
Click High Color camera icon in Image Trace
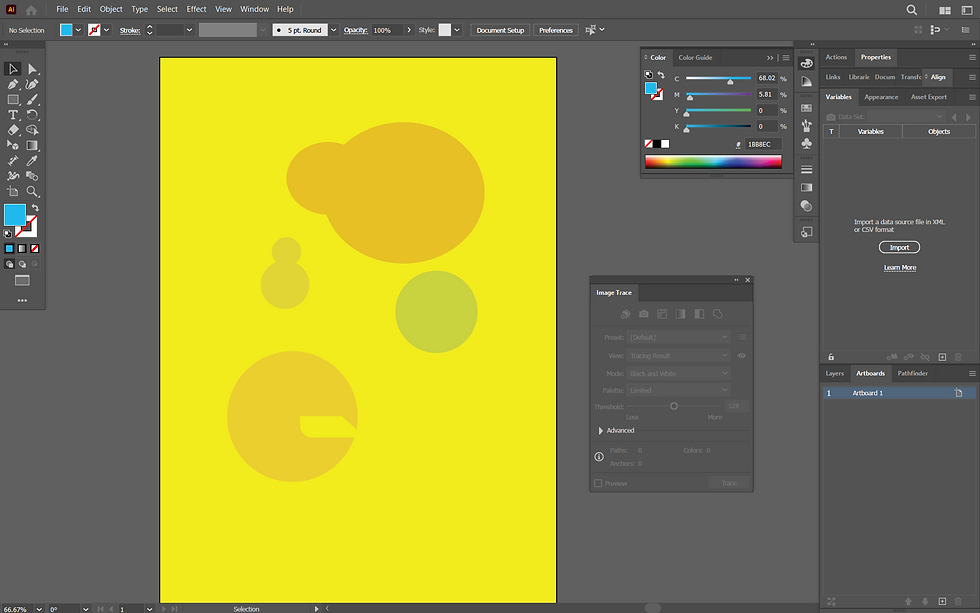pos(644,314)
